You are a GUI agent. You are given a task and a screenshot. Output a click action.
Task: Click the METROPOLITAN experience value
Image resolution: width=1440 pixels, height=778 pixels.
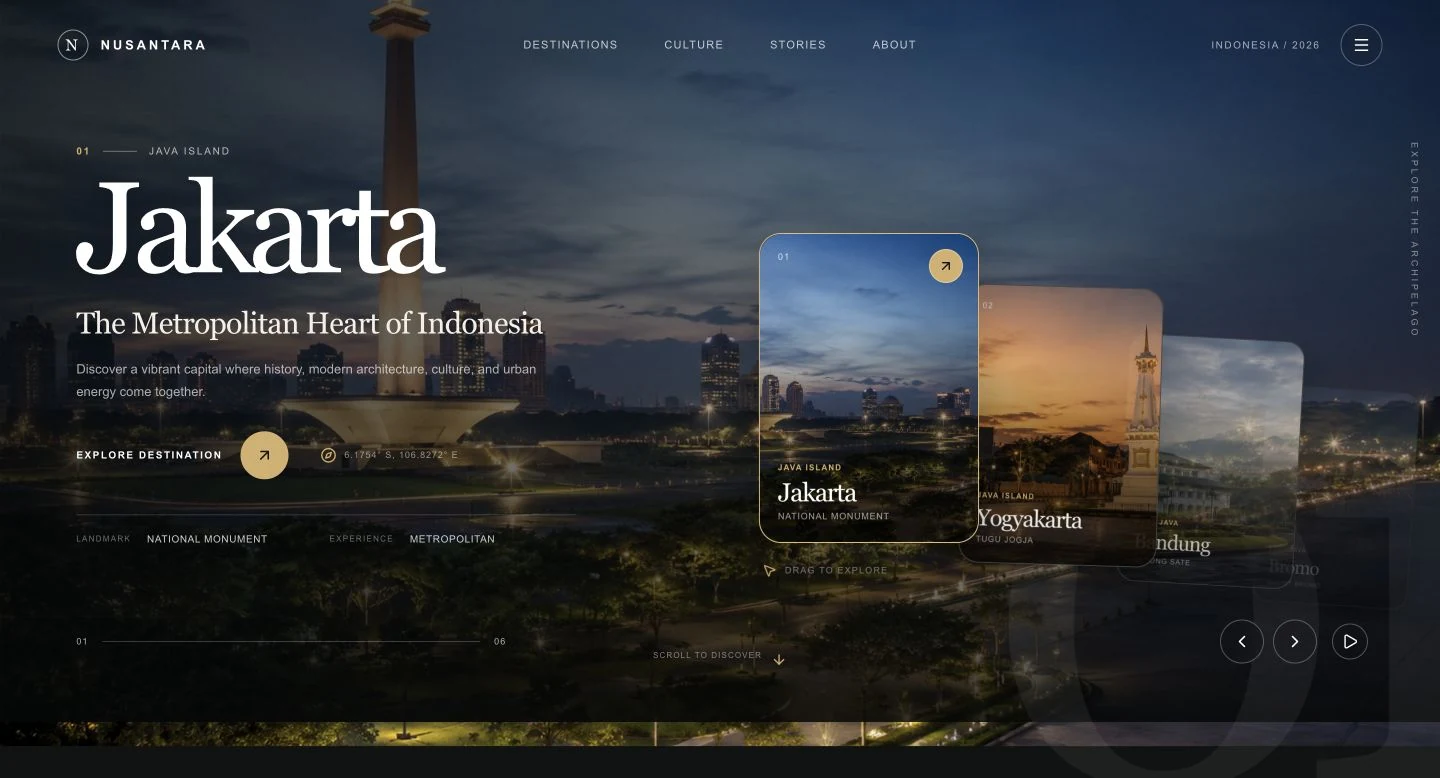[x=452, y=539]
